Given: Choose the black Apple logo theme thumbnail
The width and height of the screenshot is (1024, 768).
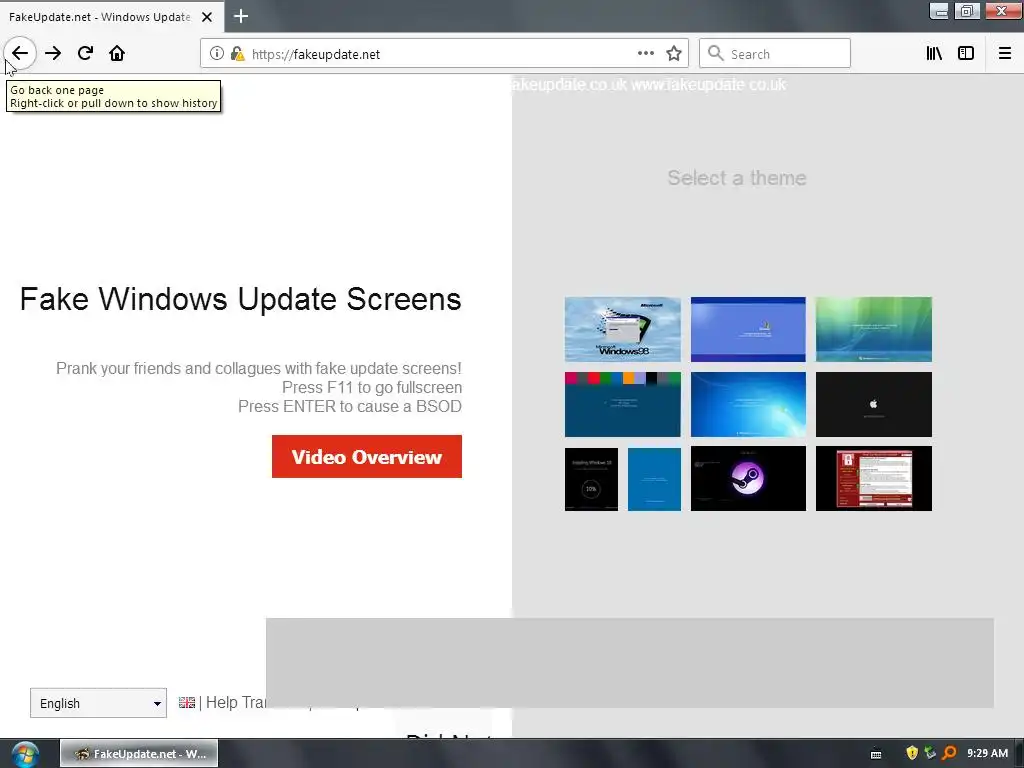Looking at the screenshot, I should click(x=874, y=404).
